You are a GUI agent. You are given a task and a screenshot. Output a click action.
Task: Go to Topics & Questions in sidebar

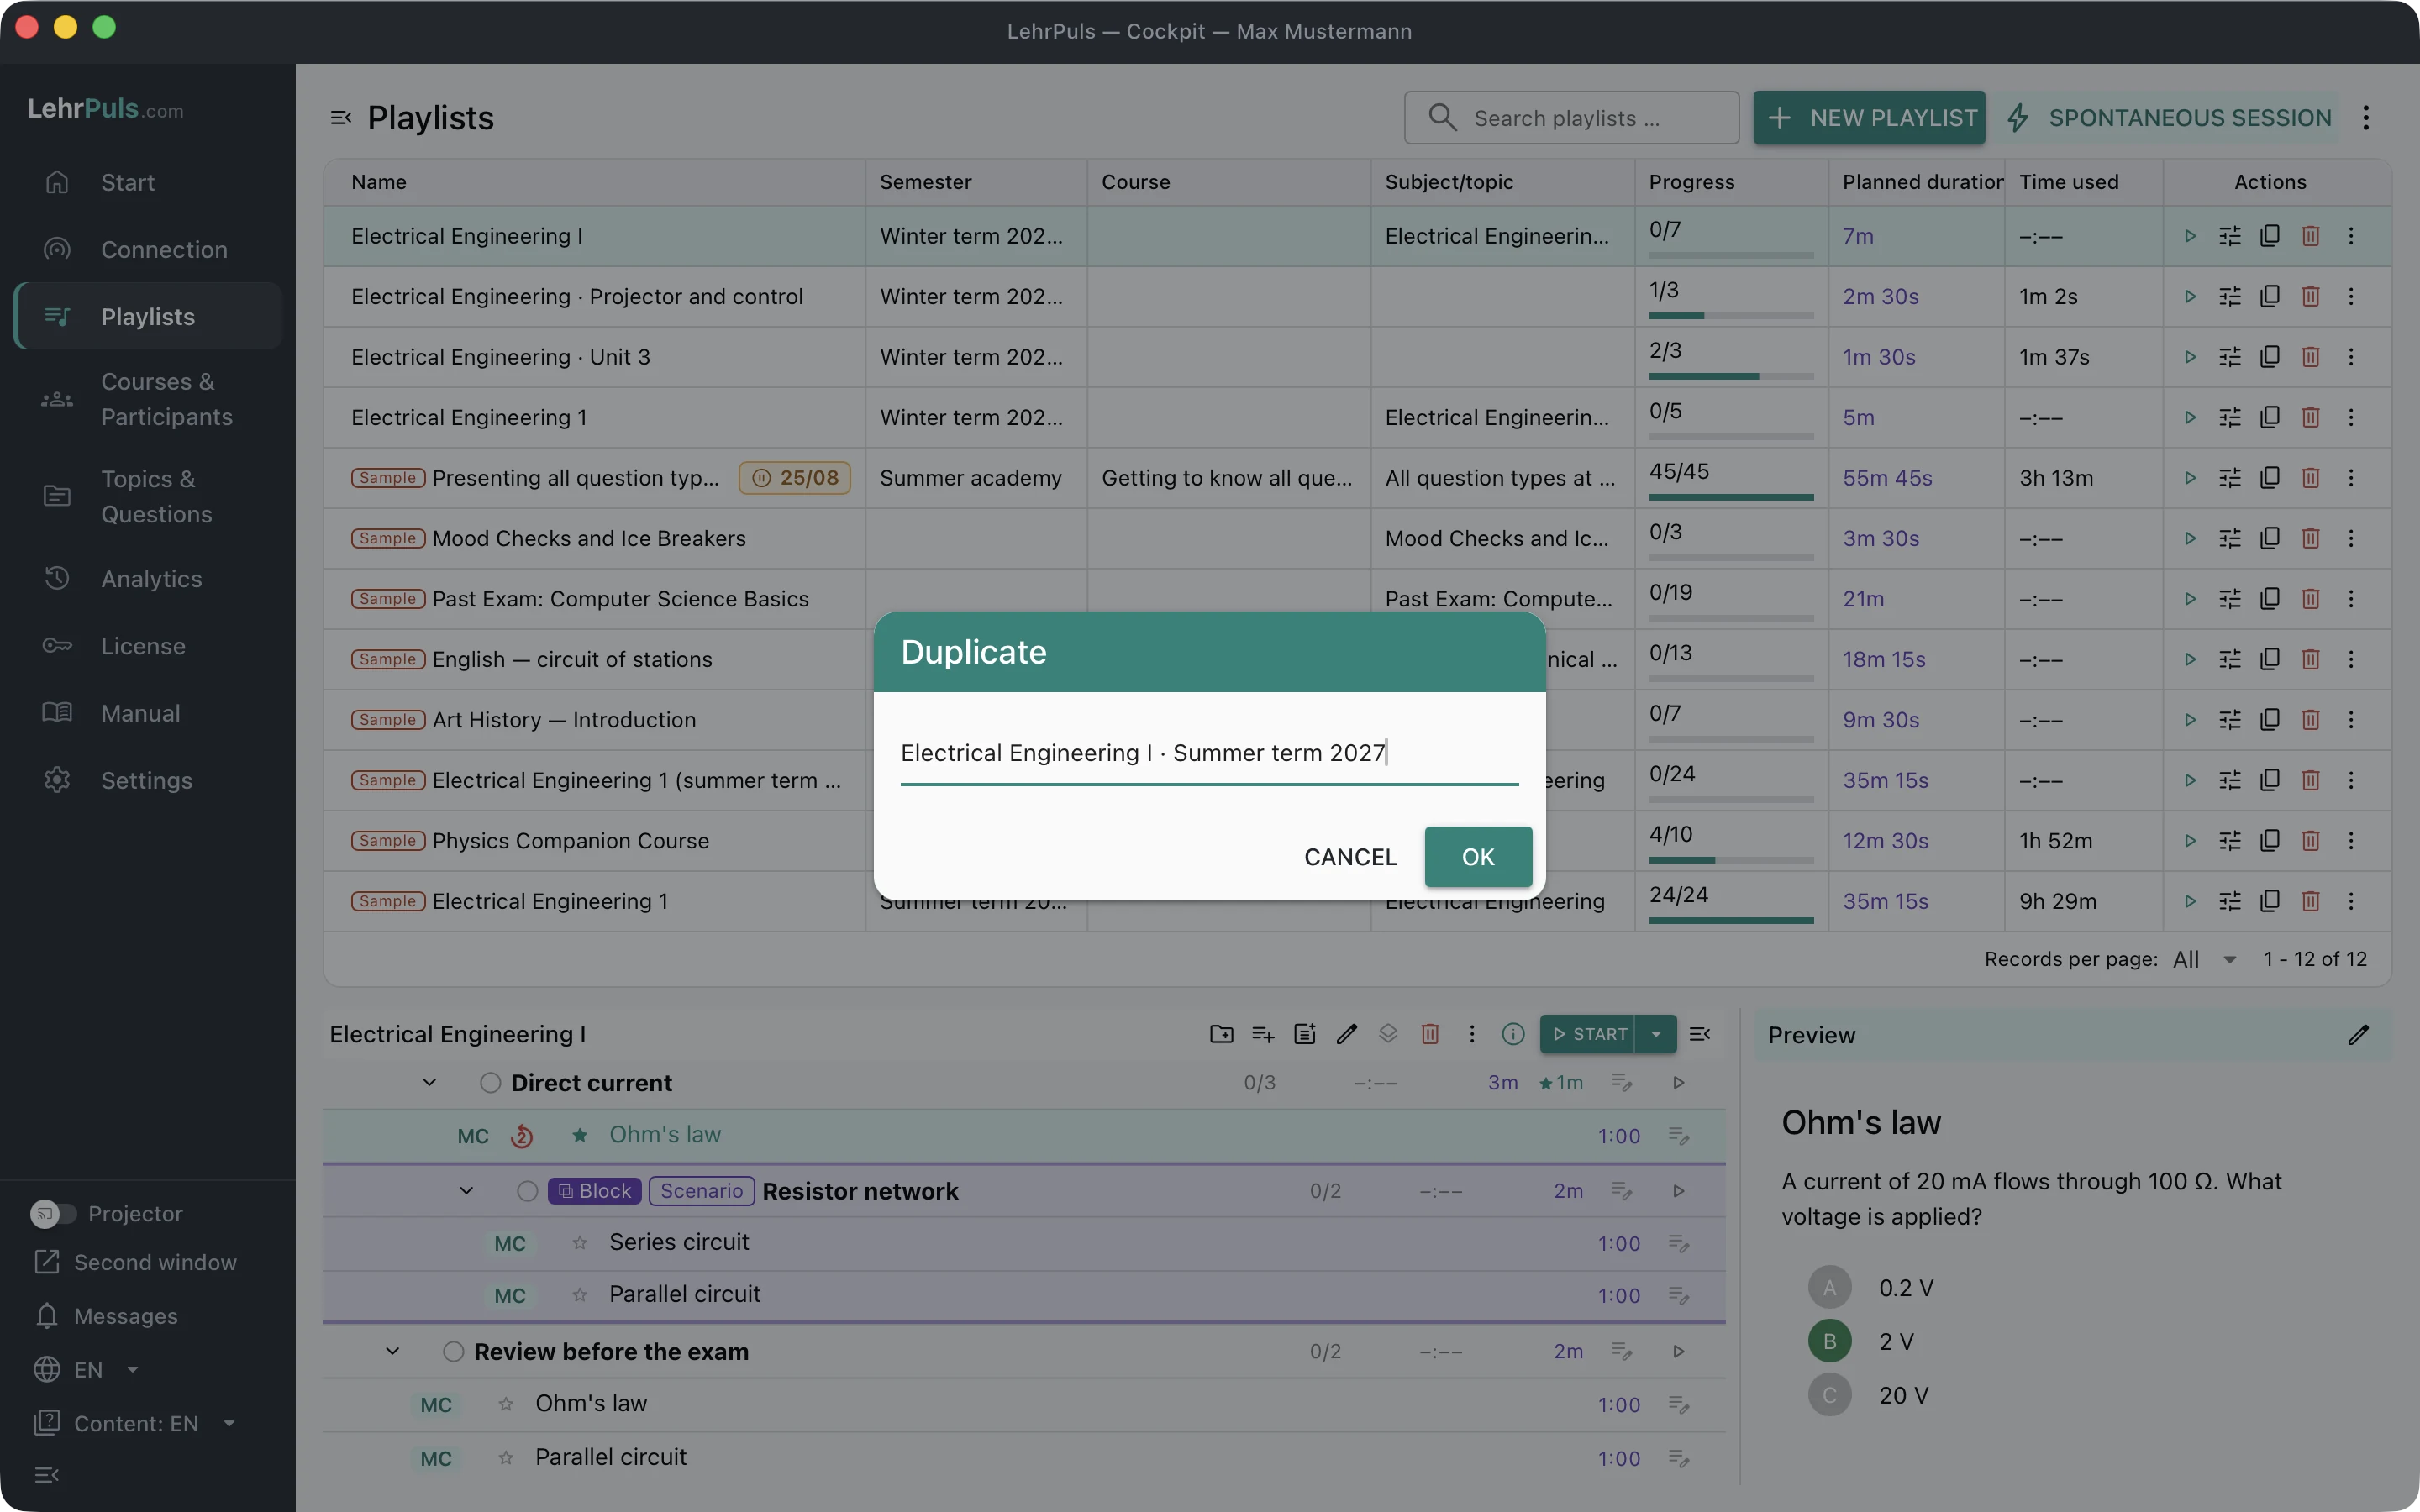pyautogui.click(x=148, y=496)
